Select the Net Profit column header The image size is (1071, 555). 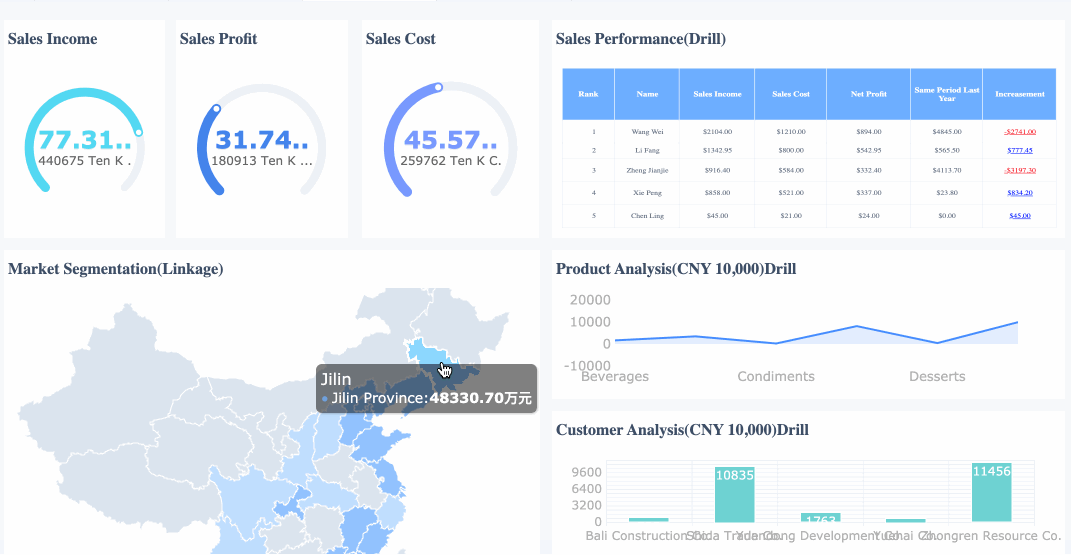[x=869, y=94]
